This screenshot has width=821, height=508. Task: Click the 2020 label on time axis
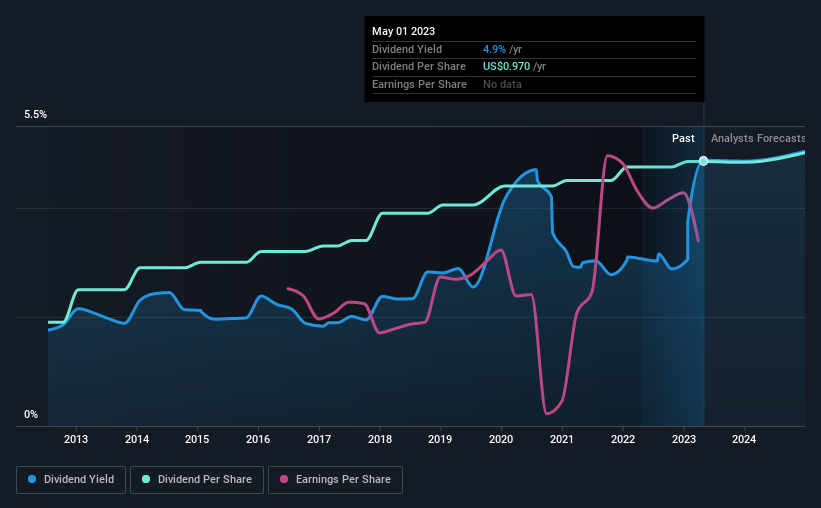point(501,440)
